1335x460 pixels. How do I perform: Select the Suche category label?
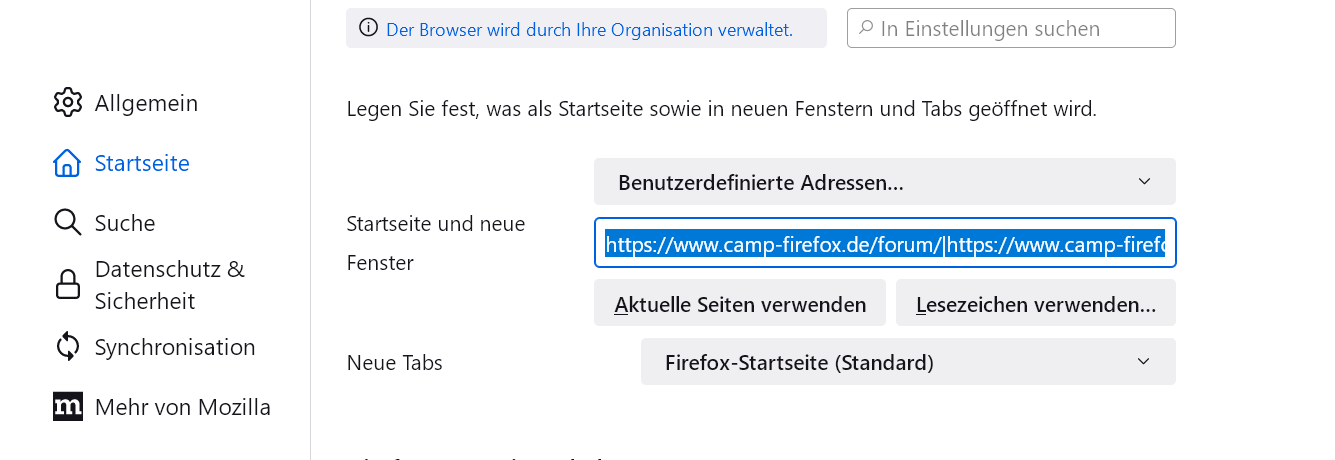click(124, 223)
